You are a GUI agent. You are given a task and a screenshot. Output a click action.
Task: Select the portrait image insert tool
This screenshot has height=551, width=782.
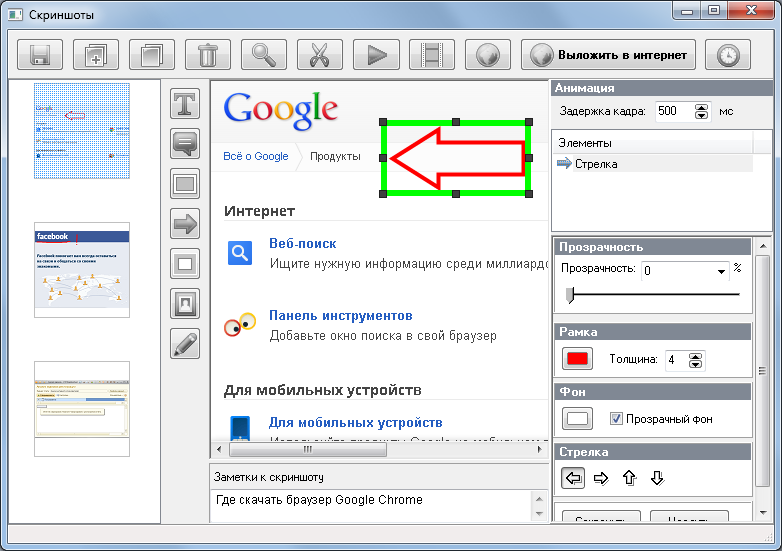pyautogui.click(x=185, y=303)
